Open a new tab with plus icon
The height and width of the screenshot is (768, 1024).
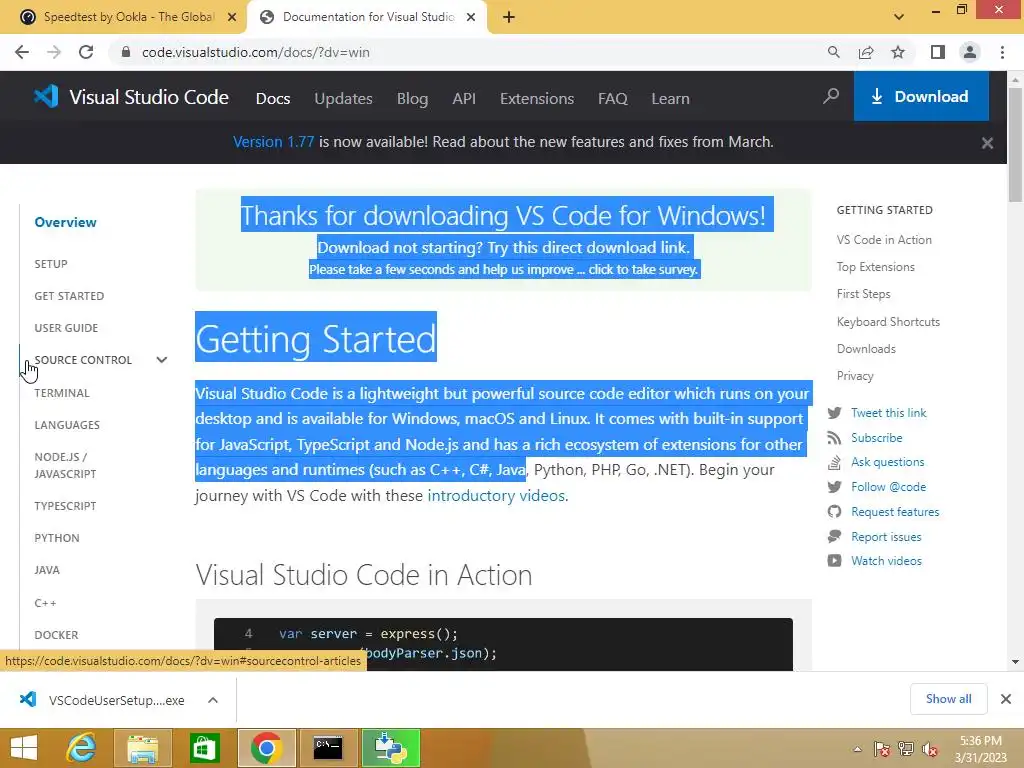point(509,17)
